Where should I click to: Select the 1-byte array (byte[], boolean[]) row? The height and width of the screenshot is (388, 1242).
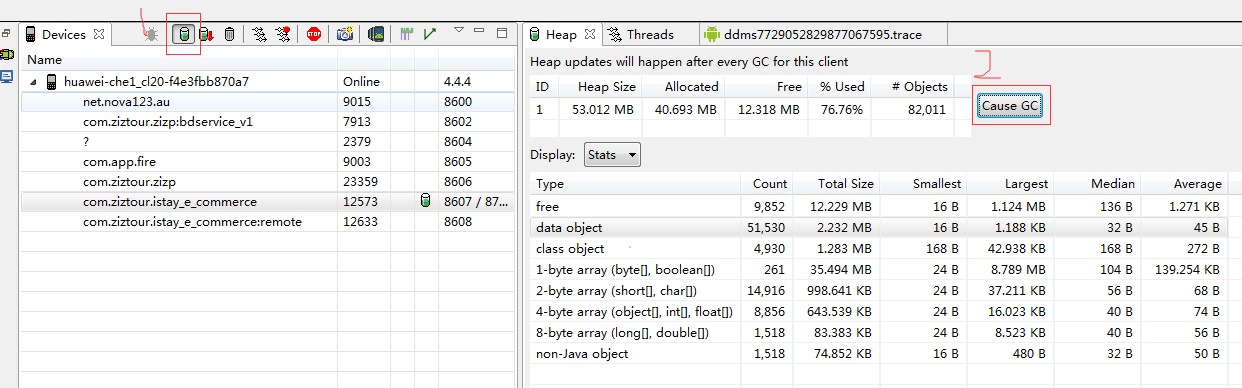pos(879,269)
